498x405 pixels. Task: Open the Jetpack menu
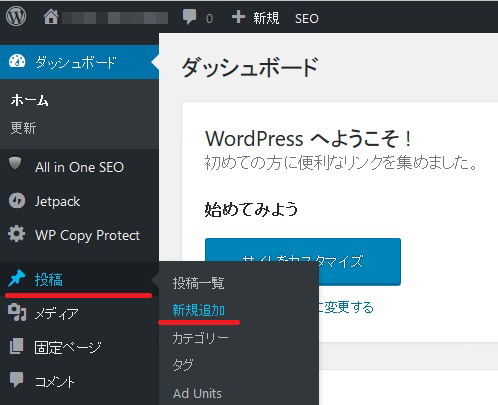[57, 201]
